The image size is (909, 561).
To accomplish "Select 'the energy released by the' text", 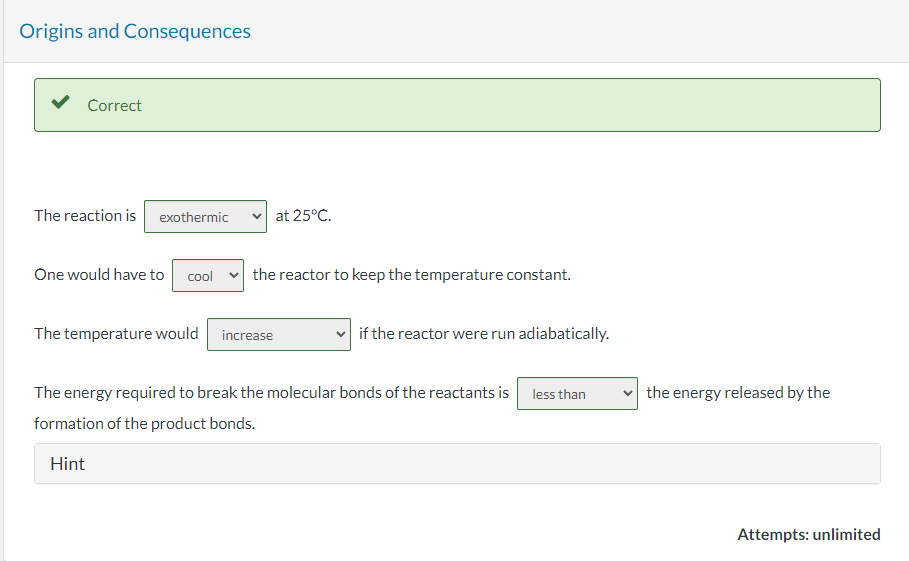I will (738, 393).
